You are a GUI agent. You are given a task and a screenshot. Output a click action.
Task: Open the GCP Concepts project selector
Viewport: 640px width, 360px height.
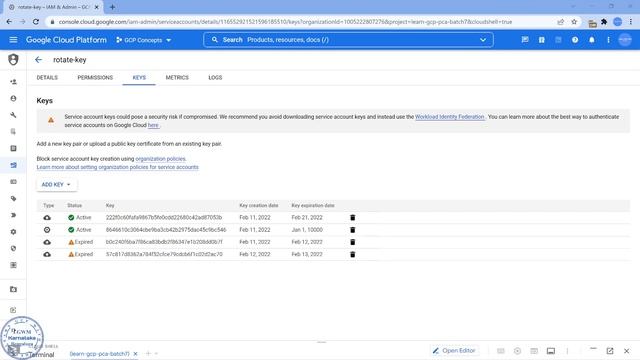(x=144, y=40)
